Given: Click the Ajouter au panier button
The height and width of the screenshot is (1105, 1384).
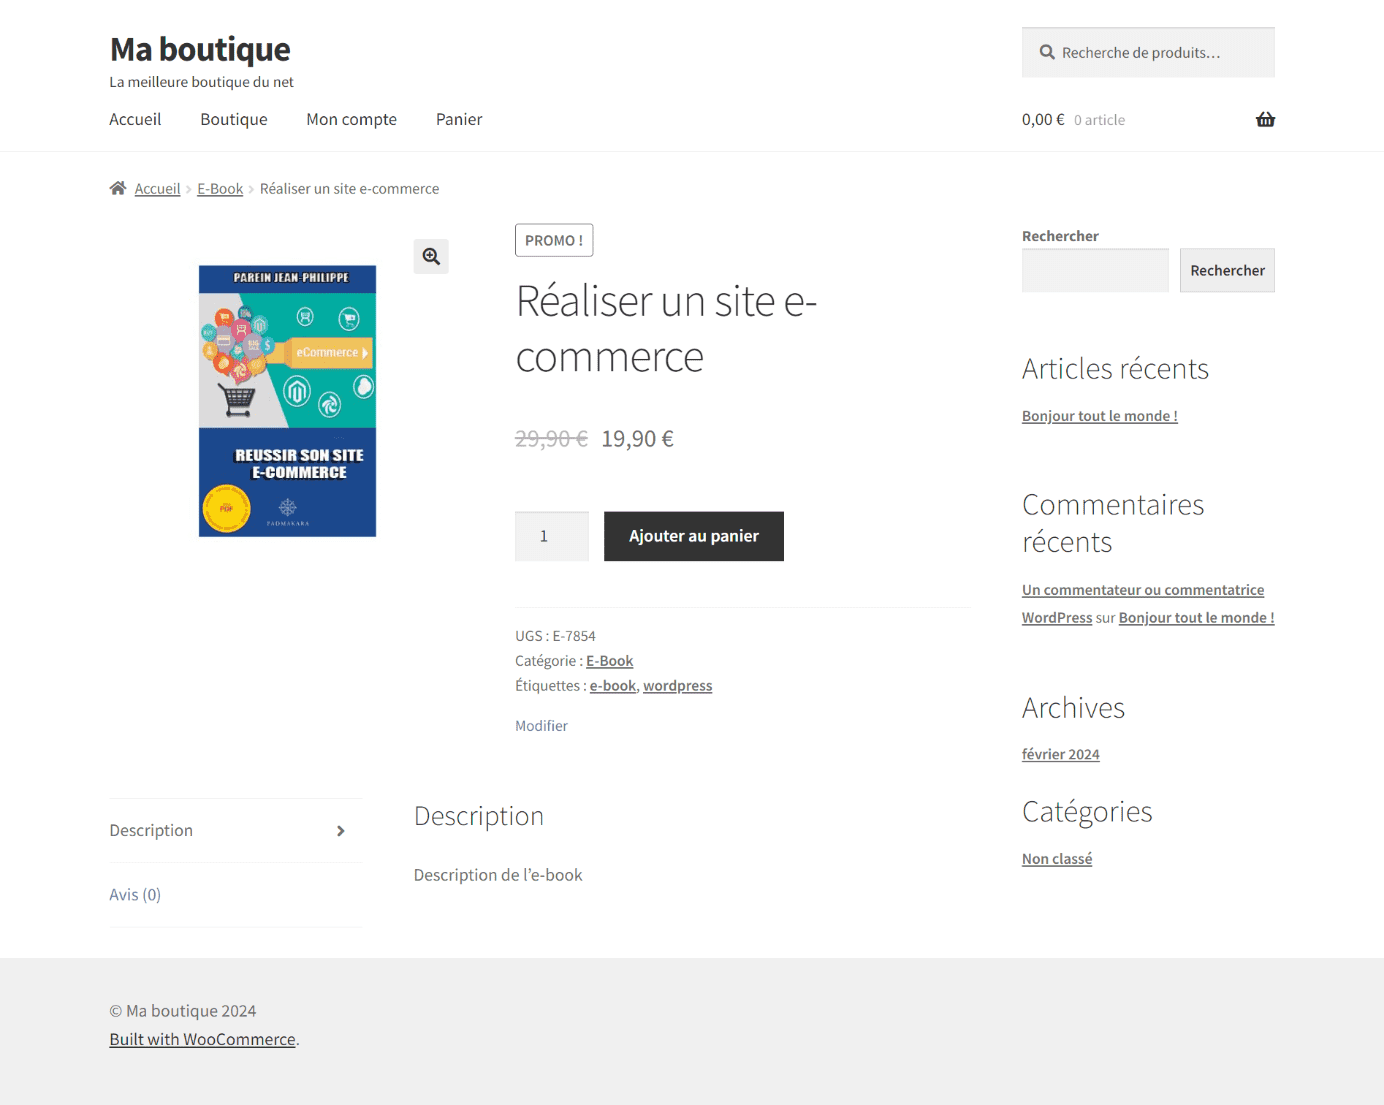Looking at the screenshot, I should point(694,536).
